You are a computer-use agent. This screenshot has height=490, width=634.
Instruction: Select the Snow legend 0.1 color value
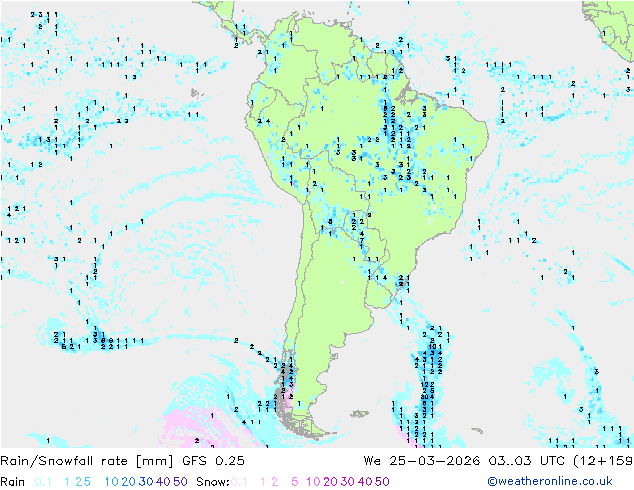coord(239,482)
